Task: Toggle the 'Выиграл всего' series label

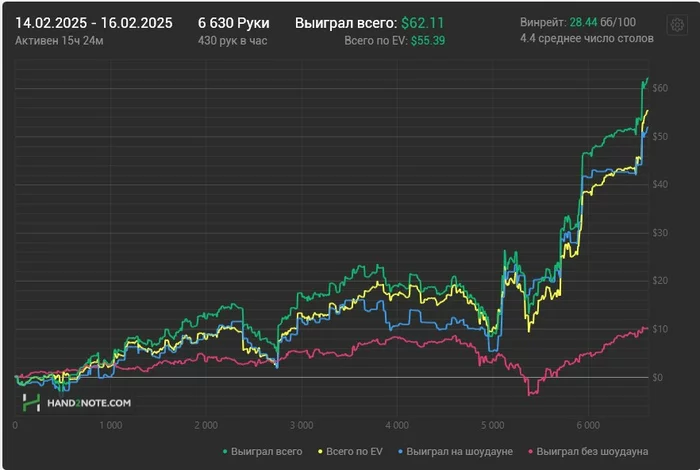Action: click(269, 452)
